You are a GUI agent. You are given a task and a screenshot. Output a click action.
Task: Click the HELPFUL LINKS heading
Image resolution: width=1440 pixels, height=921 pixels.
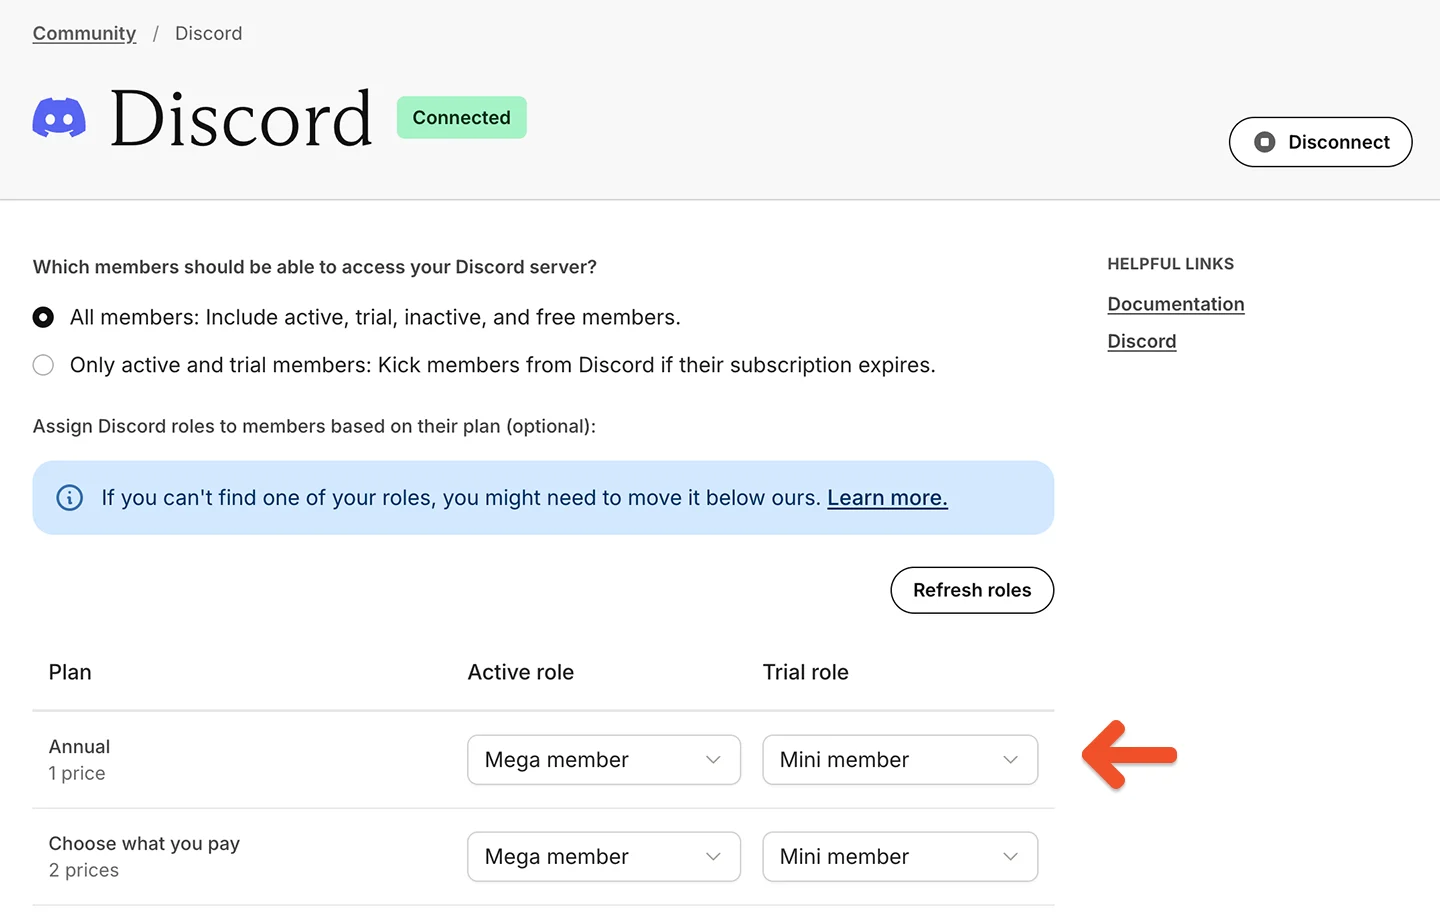click(x=1171, y=264)
